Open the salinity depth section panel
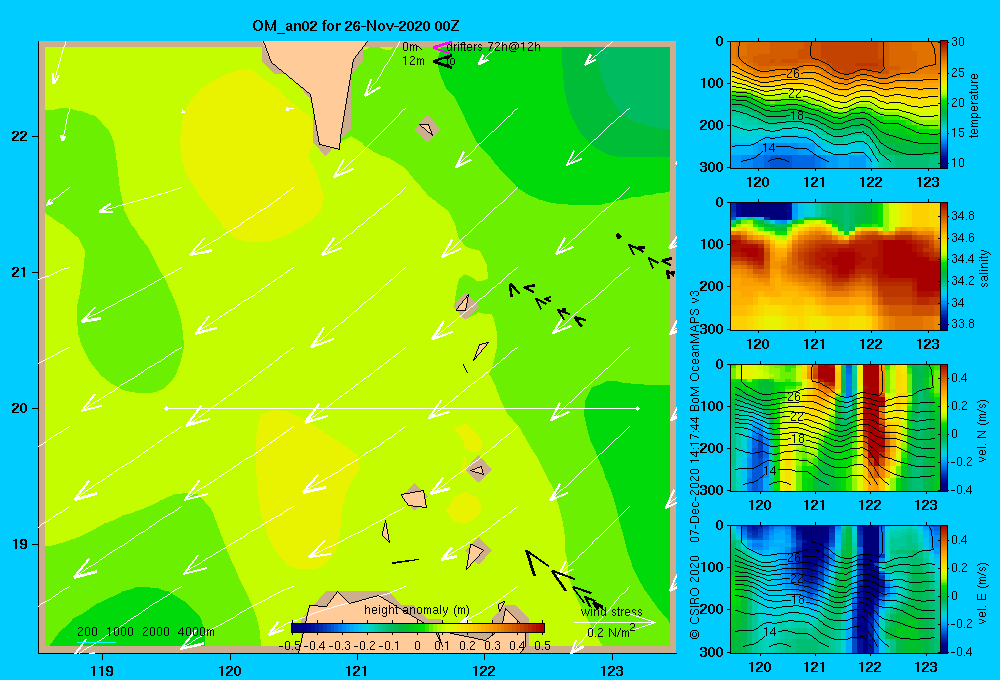 834,266
